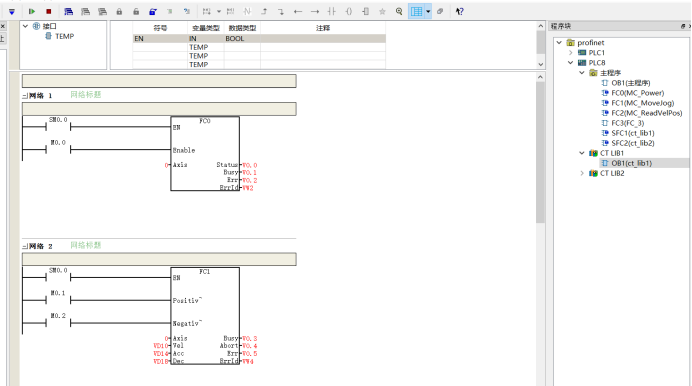Image resolution: width=692 pixels, height=386 pixels.
Task: Click the VD14 Acc input operand
Action: coord(161,354)
